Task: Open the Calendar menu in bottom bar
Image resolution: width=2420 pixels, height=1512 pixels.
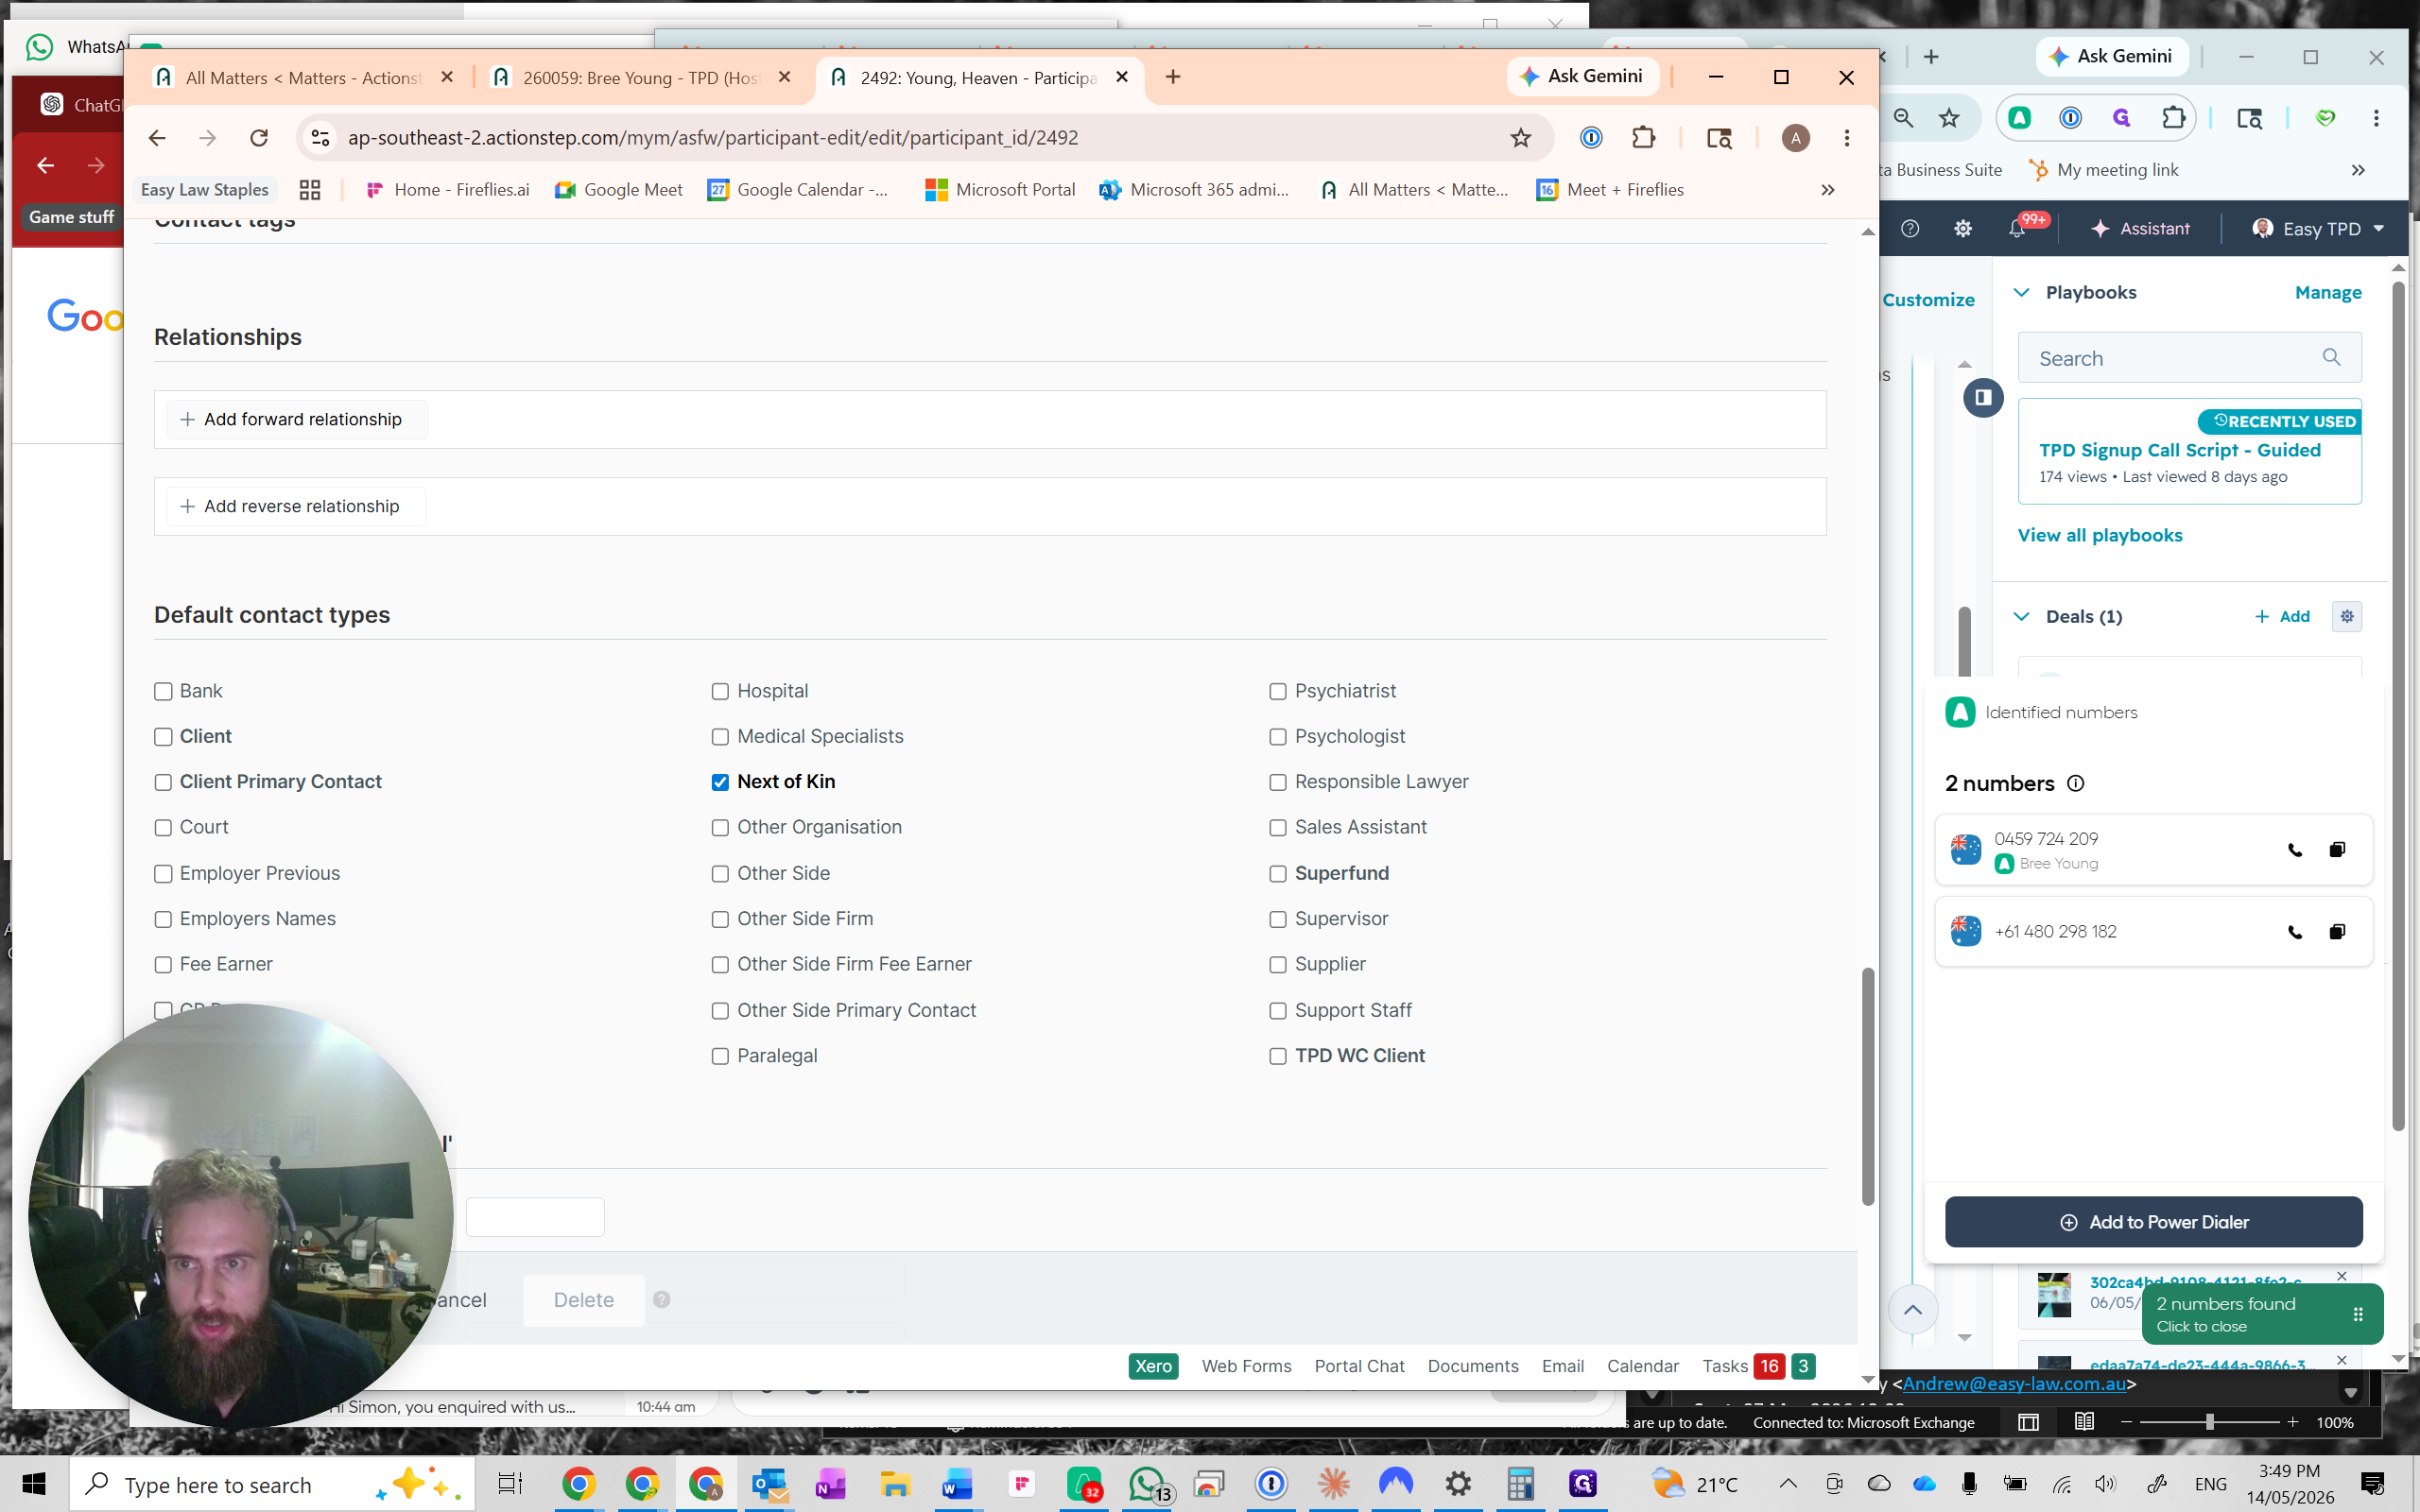Action: [x=1642, y=1366]
